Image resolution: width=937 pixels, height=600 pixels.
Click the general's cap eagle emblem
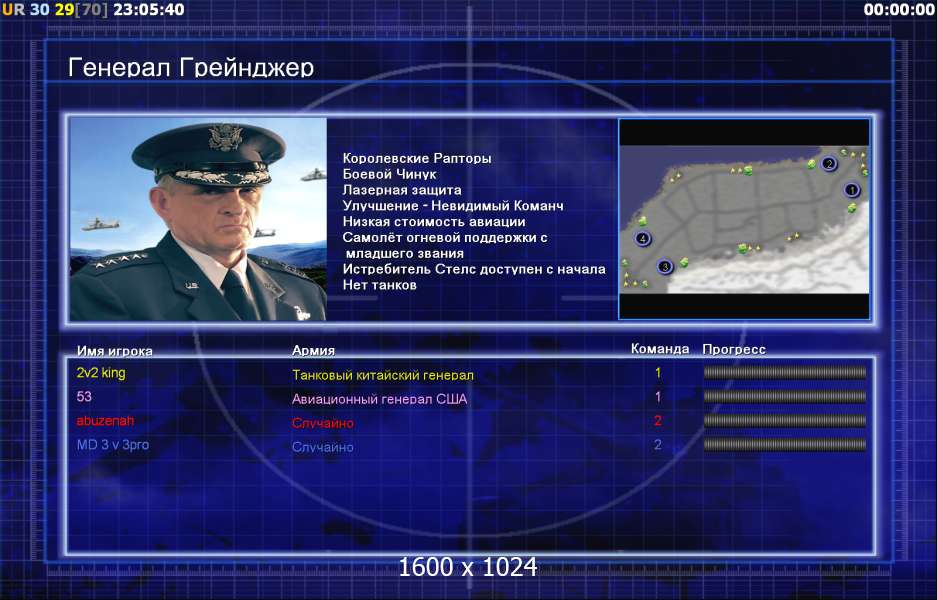(x=225, y=137)
